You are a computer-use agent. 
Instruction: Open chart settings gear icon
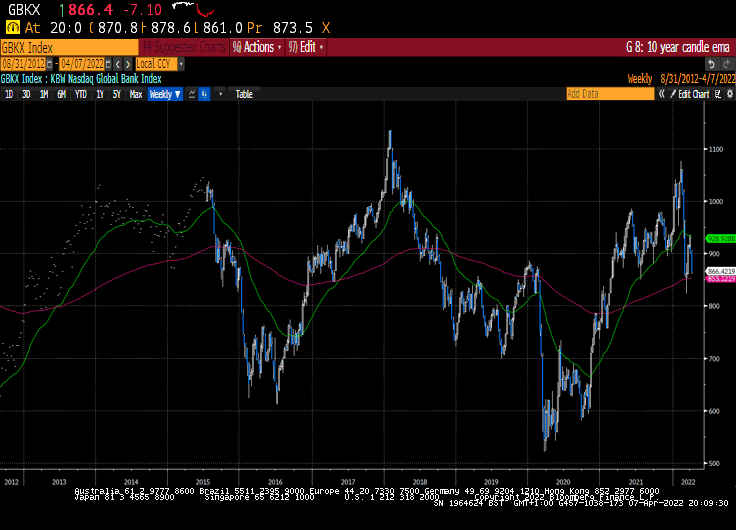click(730, 94)
